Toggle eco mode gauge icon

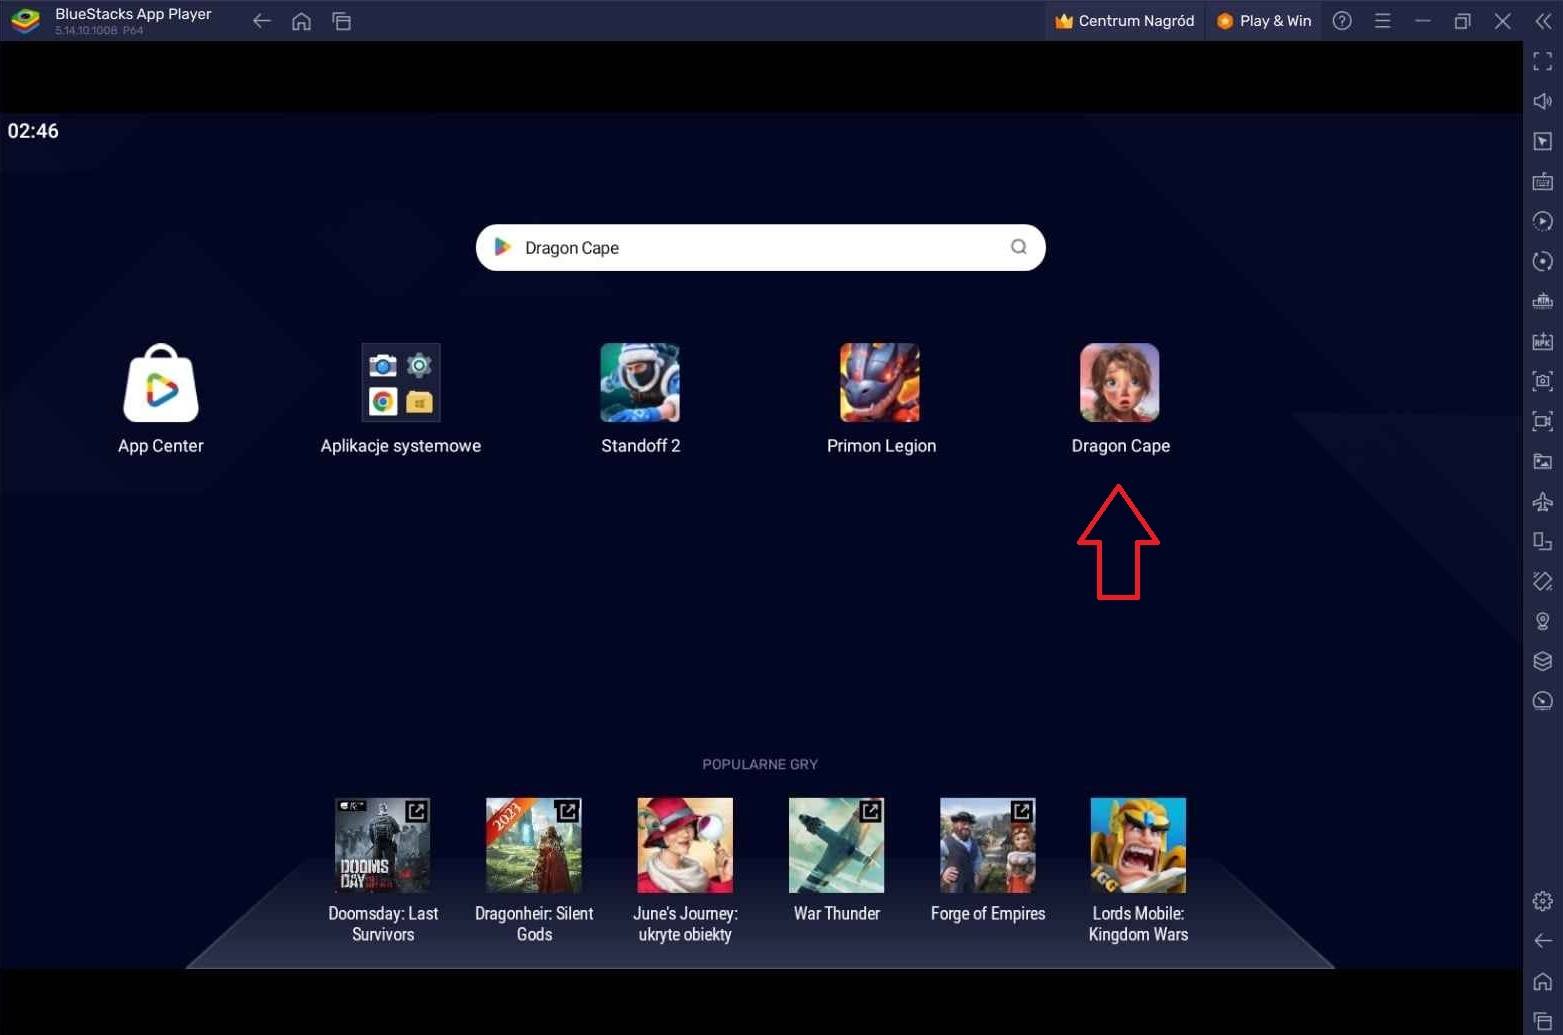coord(1542,701)
